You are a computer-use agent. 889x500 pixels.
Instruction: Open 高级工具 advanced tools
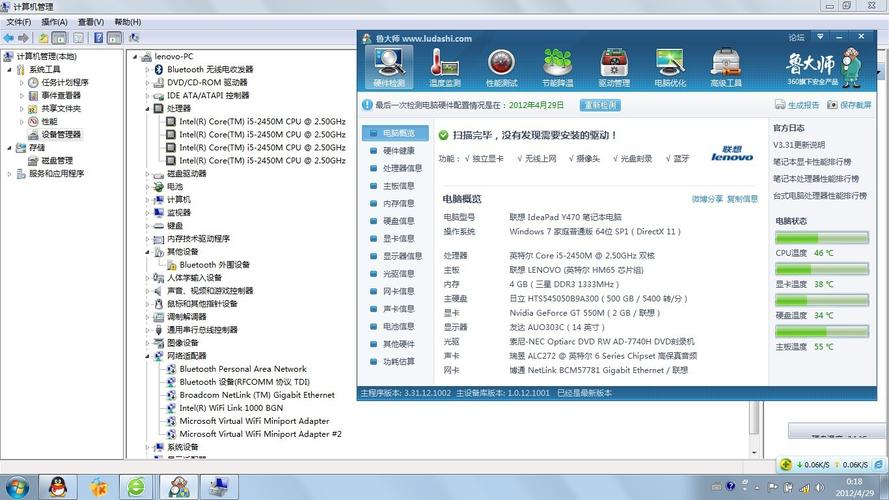point(726,67)
